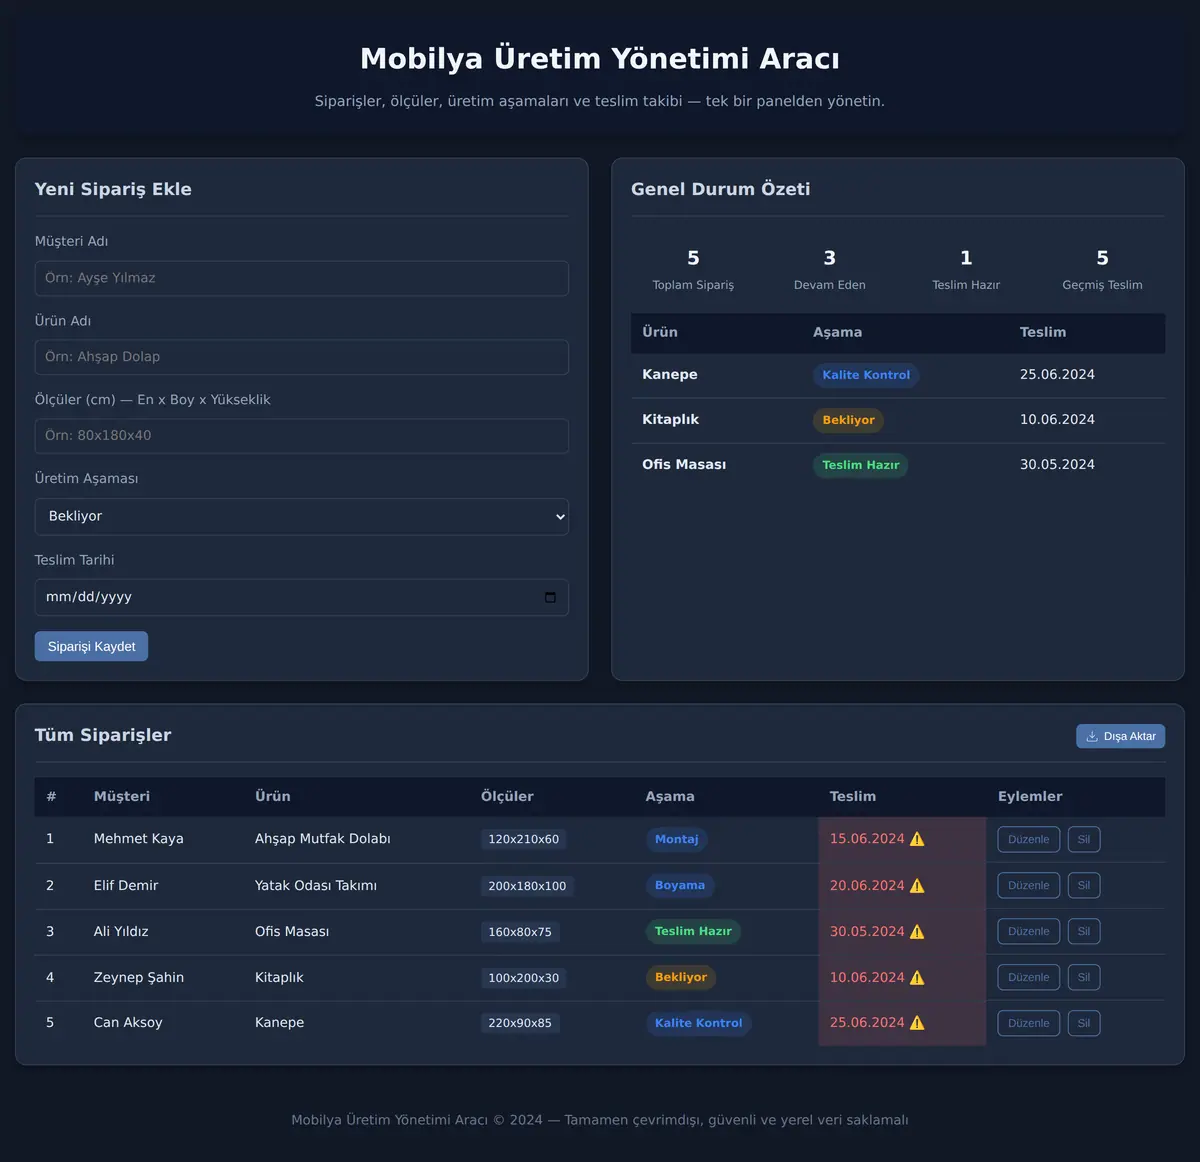1200x1162 pixels.
Task: Click the Devam Eden statistic
Action: pos(830,270)
